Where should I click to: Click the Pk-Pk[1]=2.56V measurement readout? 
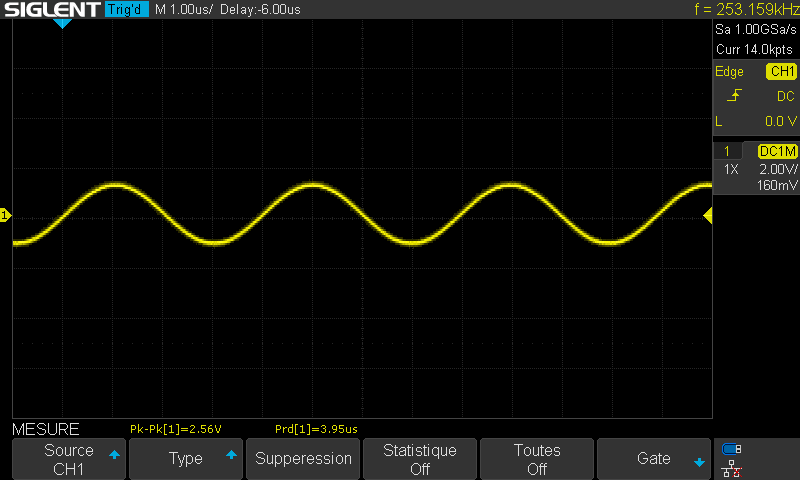[176, 429]
